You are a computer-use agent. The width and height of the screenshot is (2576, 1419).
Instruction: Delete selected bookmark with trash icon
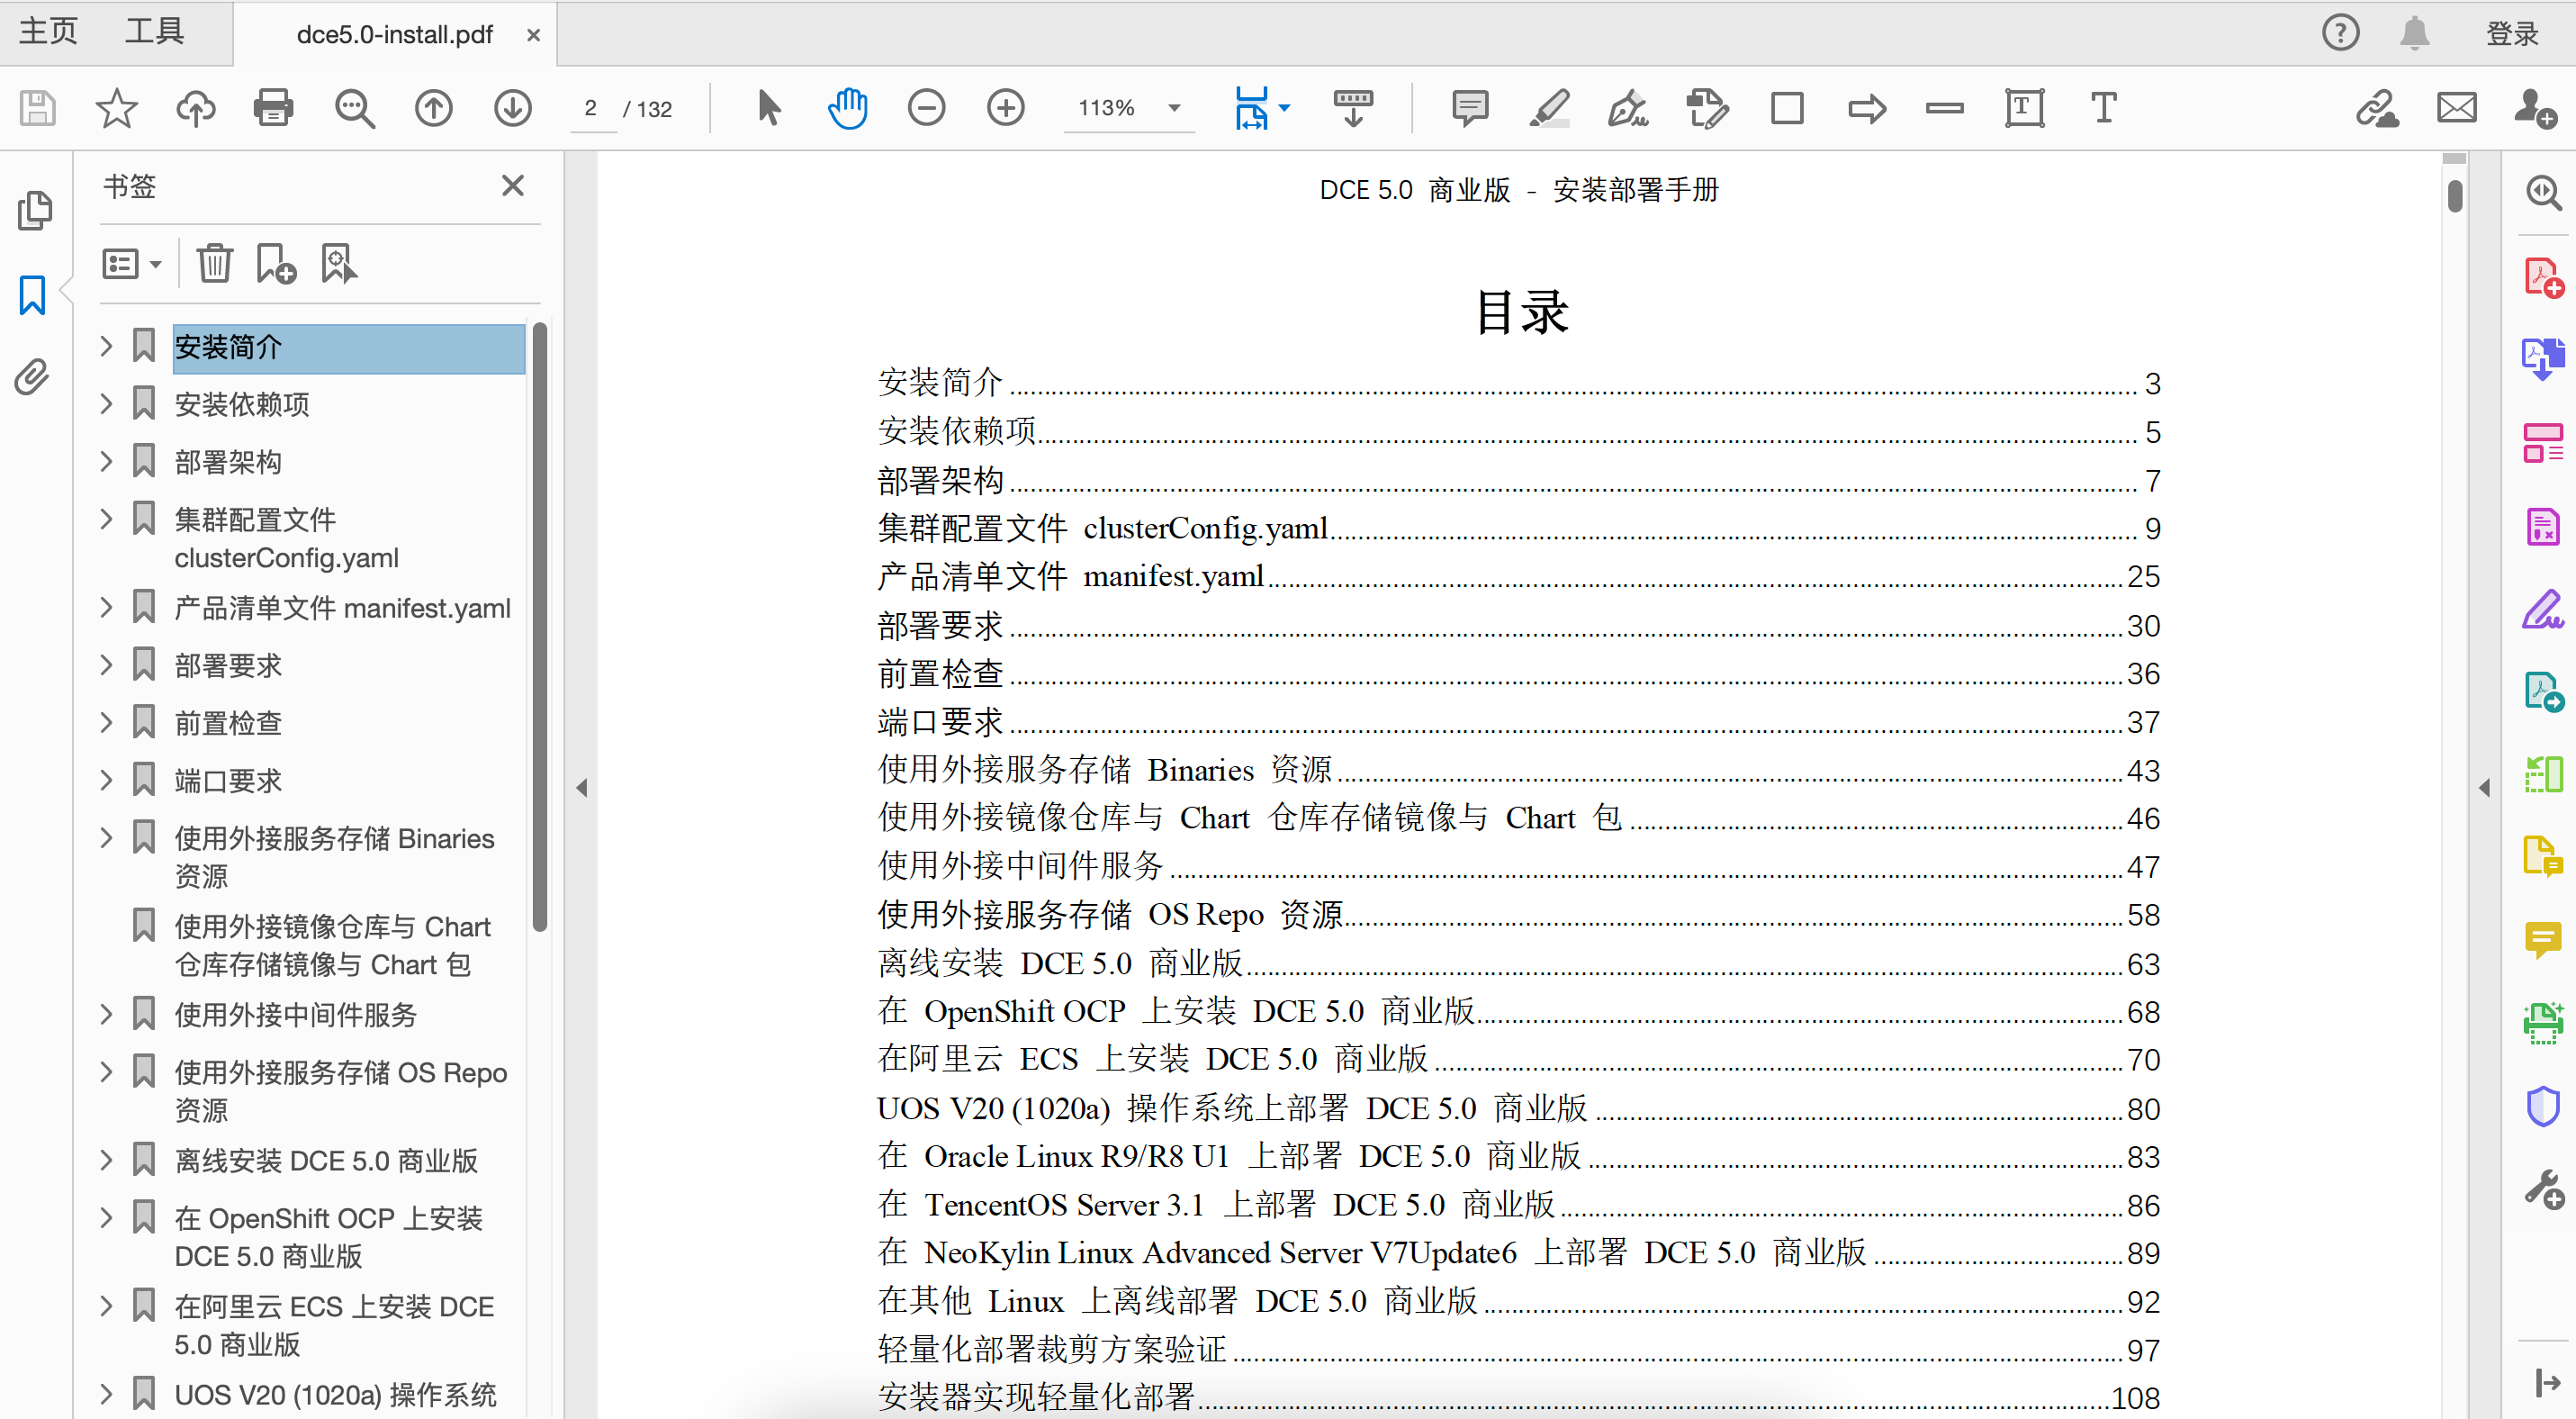point(214,264)
